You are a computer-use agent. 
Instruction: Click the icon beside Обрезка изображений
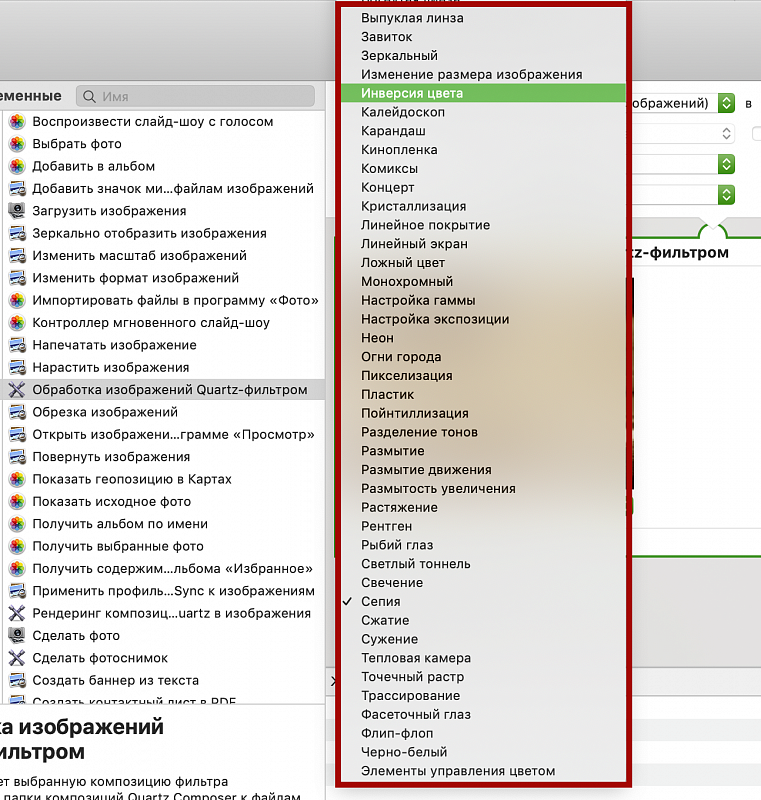pyautogui.click(x=17, y=412)
